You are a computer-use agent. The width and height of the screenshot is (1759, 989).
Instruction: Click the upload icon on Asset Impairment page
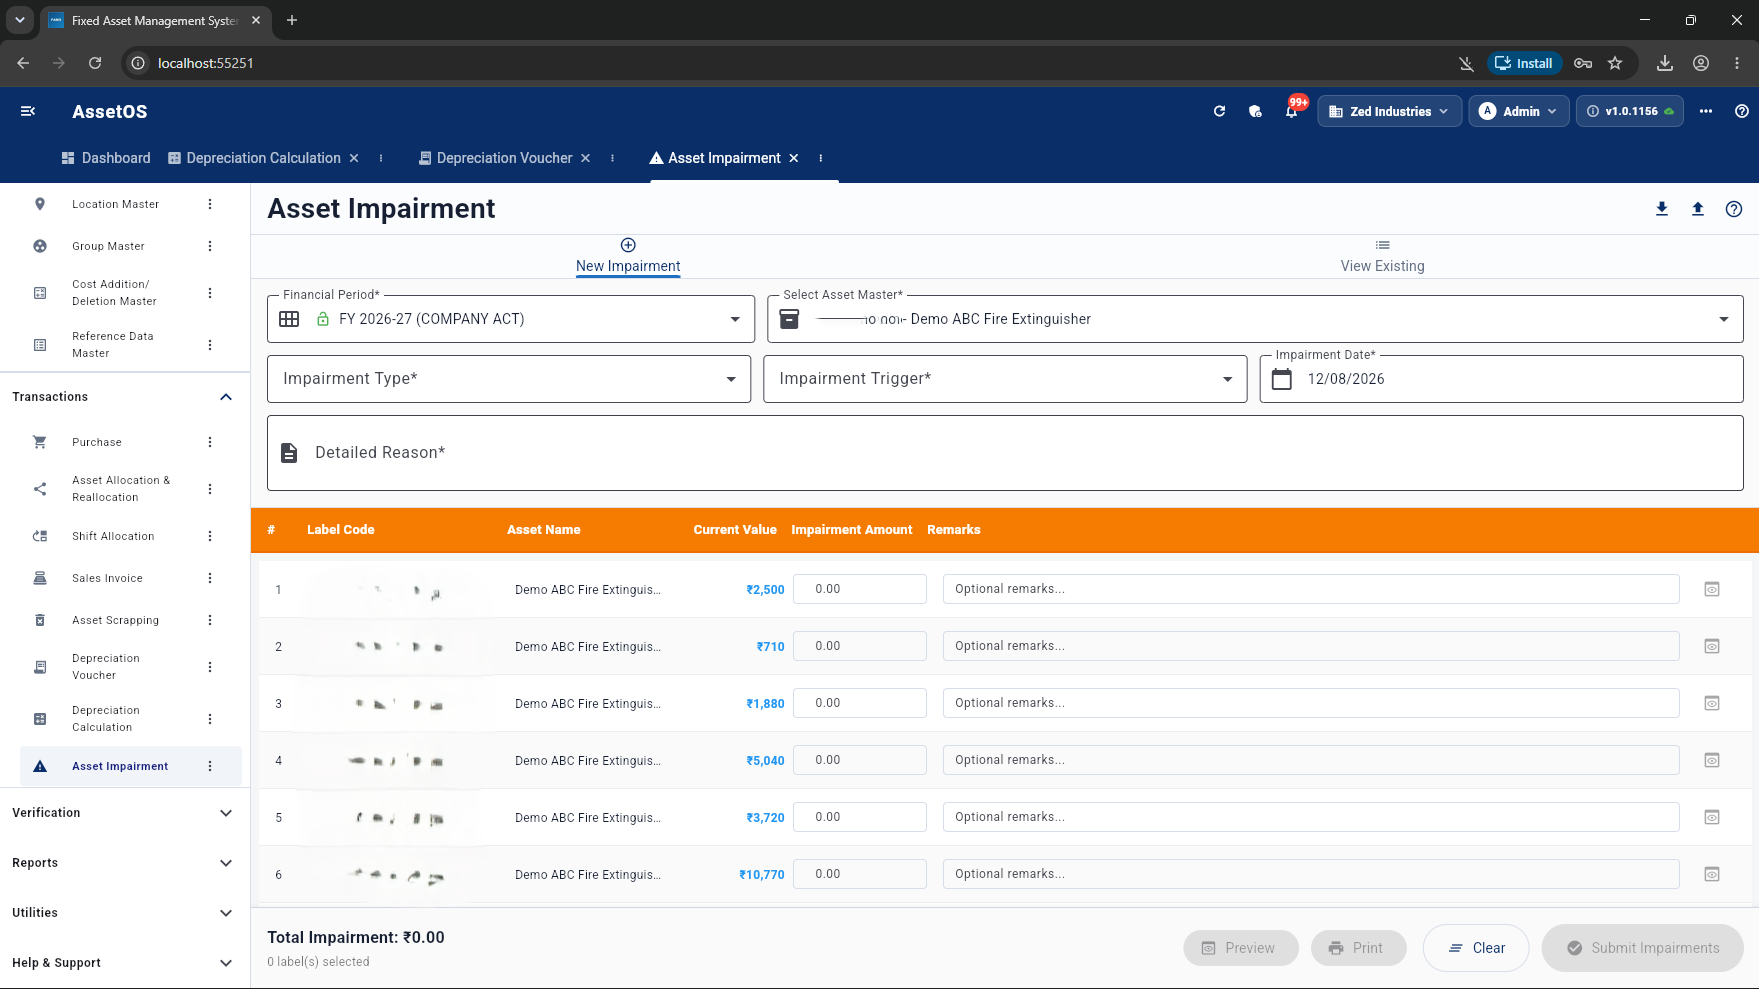pos(1698,209)
